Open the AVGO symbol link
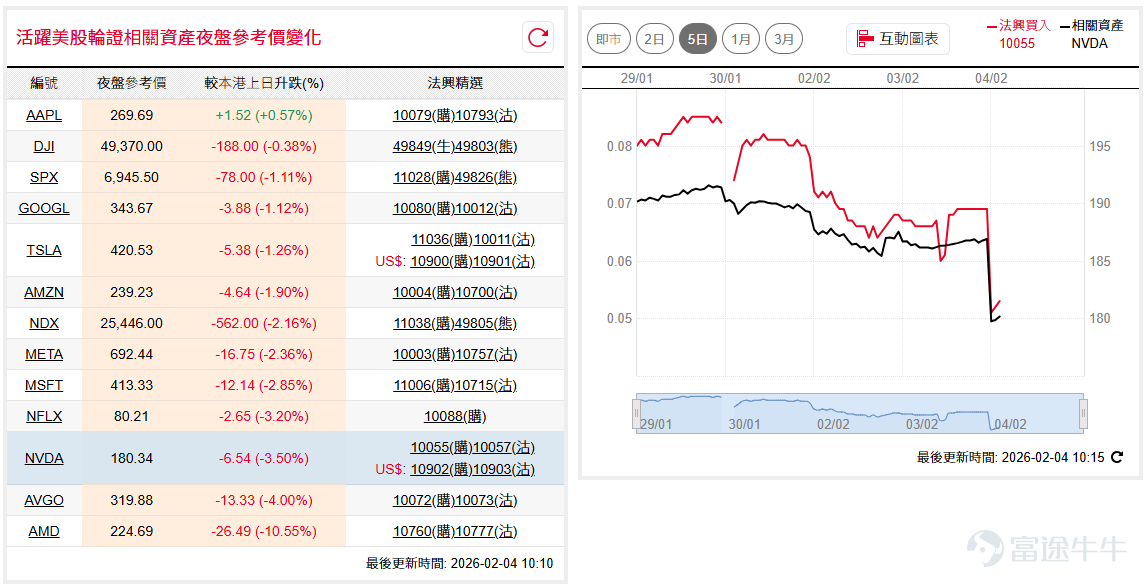This screenshot has width=1147, height=585. point(44,500)
